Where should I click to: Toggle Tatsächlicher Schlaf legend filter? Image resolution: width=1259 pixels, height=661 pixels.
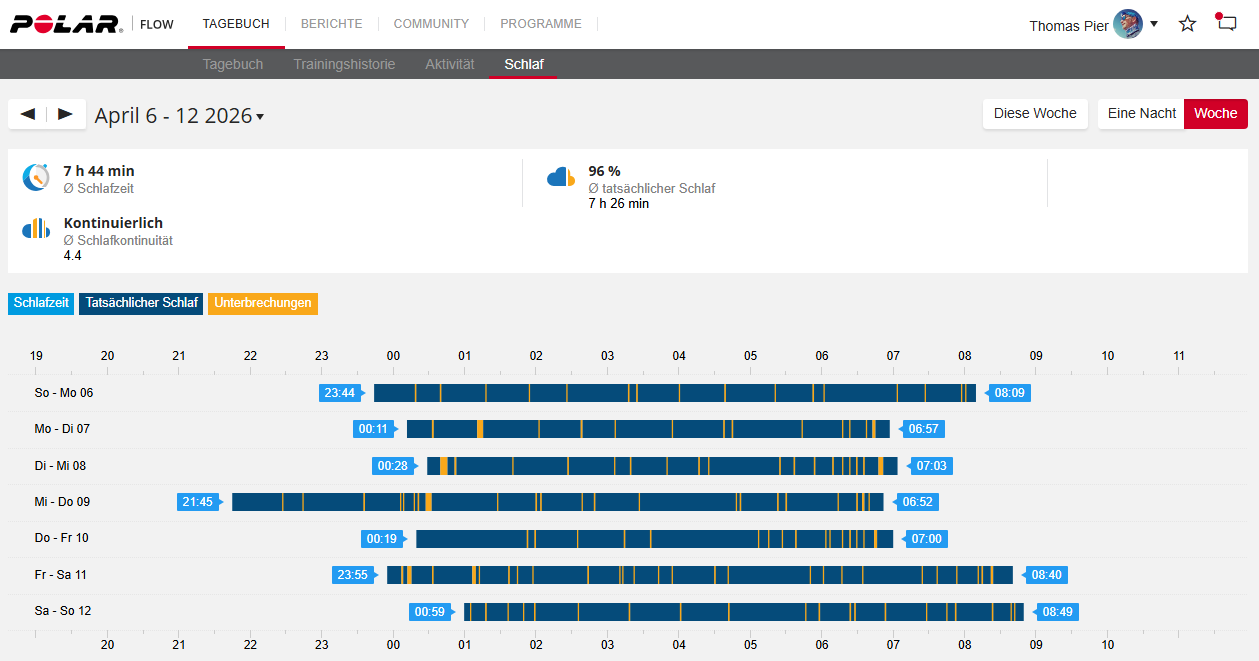click(141, 303)
